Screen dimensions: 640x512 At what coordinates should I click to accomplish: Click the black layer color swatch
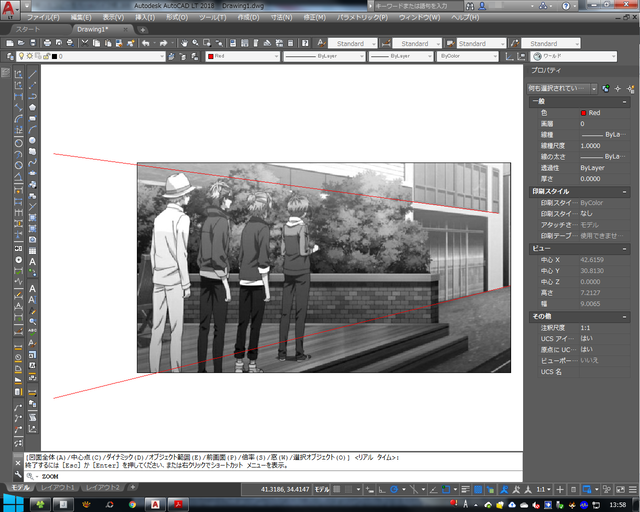(54, 56)
